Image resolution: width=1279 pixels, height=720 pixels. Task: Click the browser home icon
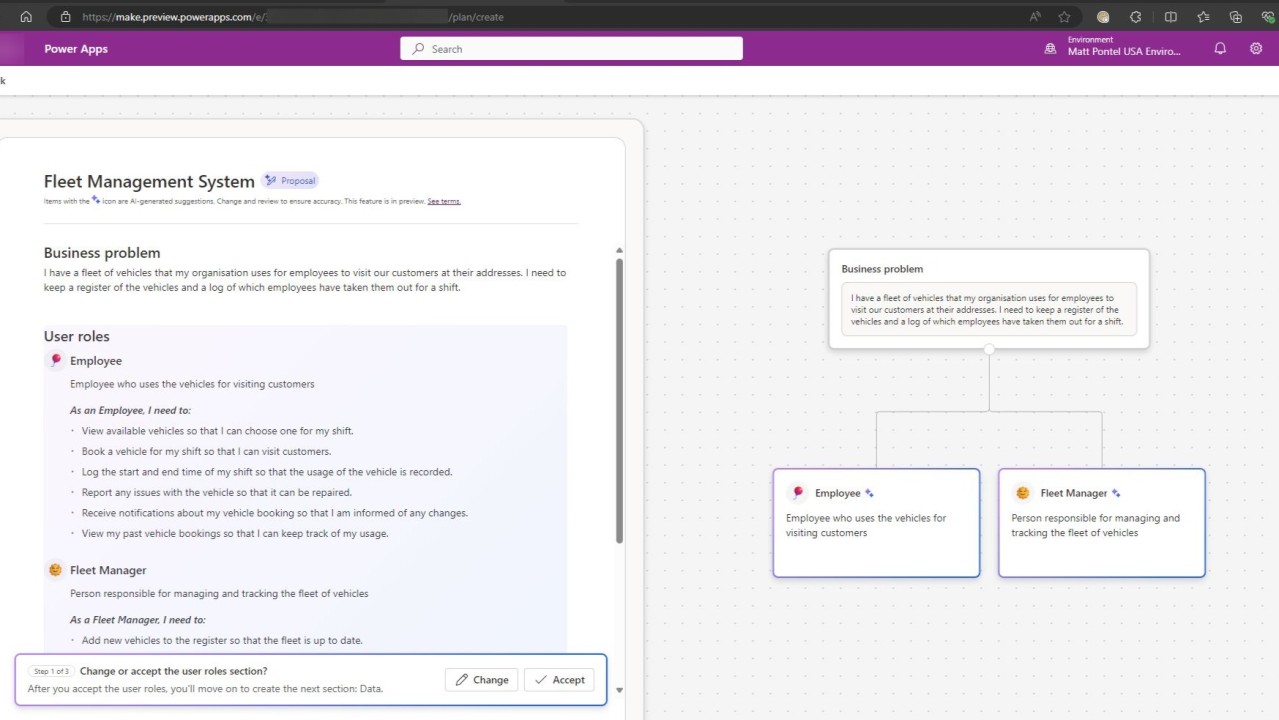coord(26,16)
